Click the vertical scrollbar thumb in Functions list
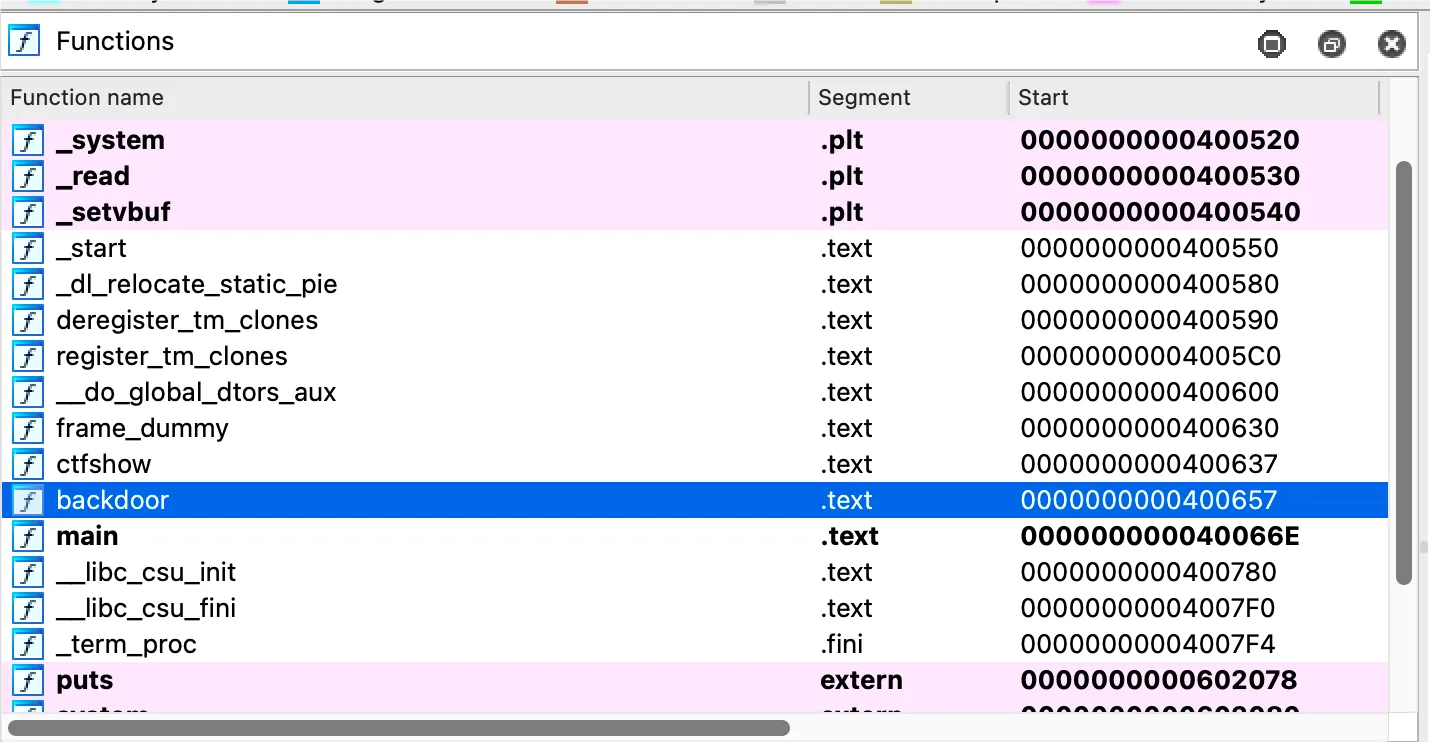Viewport: 1430px width, 742px height. pyautogui.click(x=1403, y=373)
